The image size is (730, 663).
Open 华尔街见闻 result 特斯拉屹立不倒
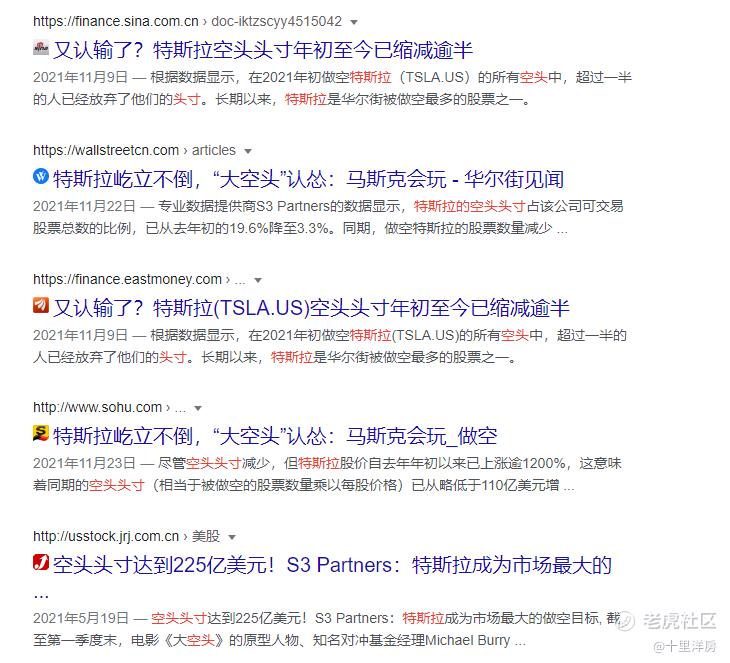pos(309,179)
